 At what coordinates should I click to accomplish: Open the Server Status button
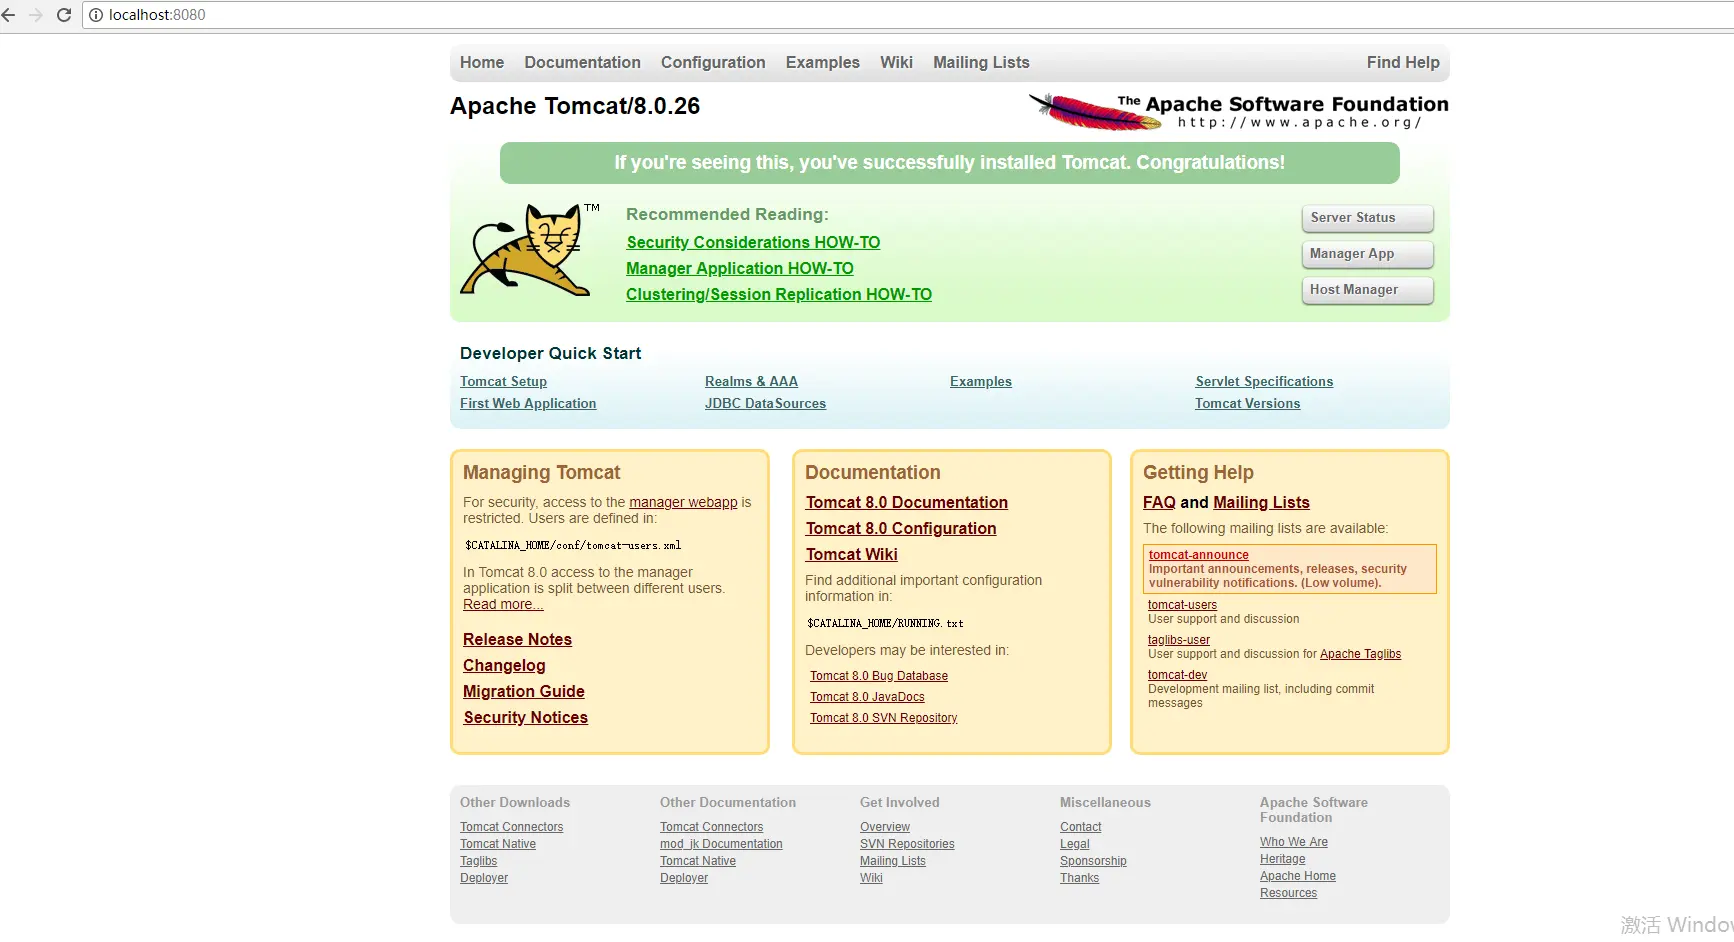pos(1367,218)
